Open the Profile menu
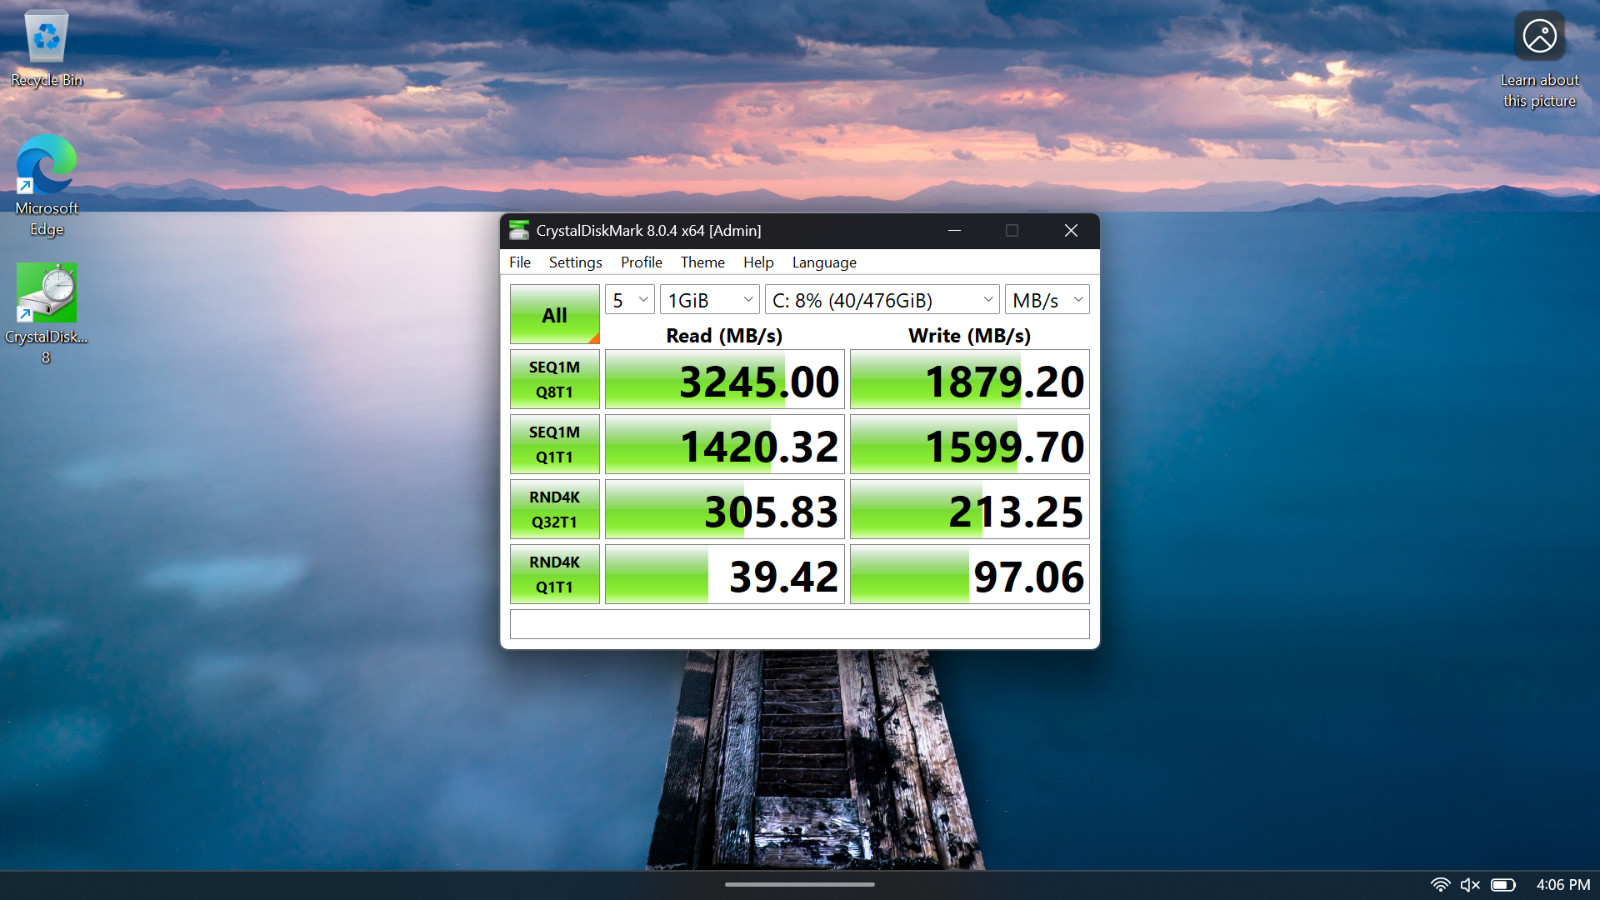 coord(641,262)
